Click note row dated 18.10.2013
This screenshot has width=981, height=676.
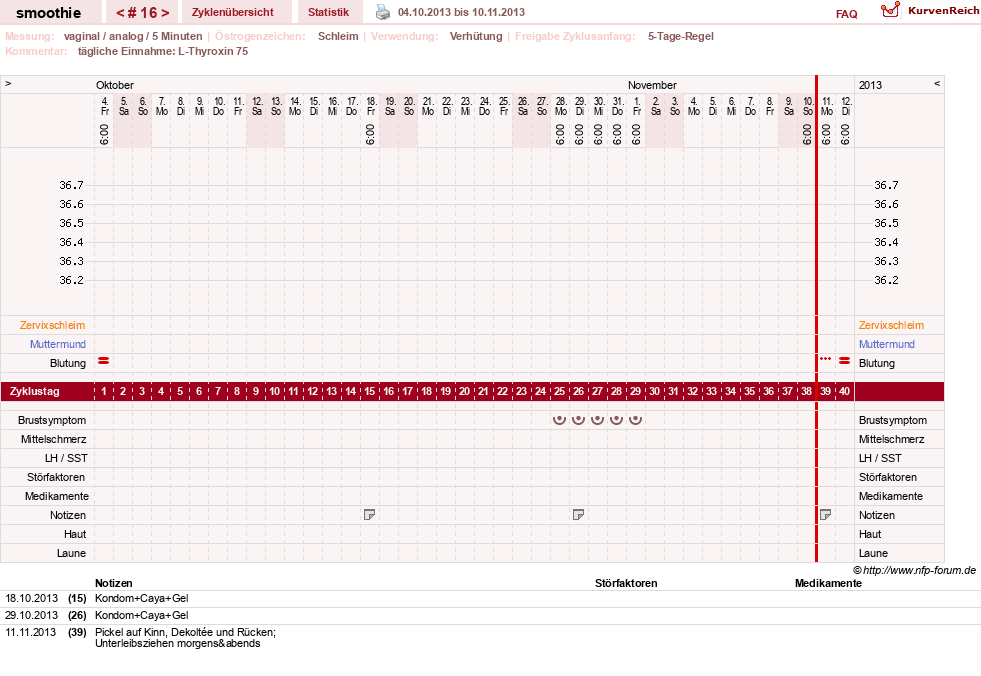coord(490,598)
